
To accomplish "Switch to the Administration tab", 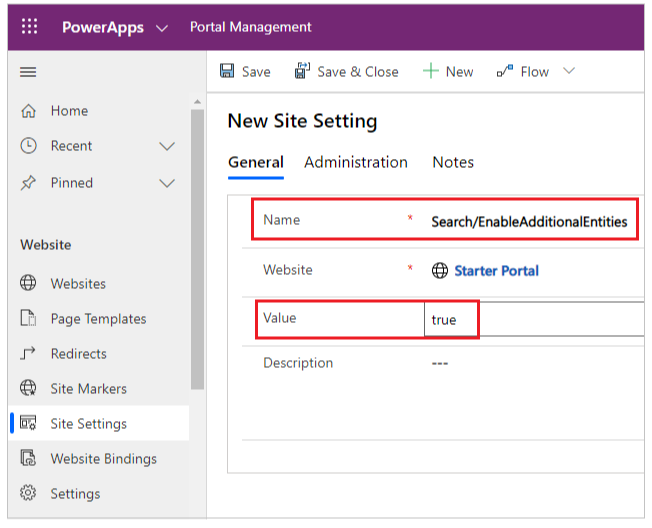I will [356, 162].
